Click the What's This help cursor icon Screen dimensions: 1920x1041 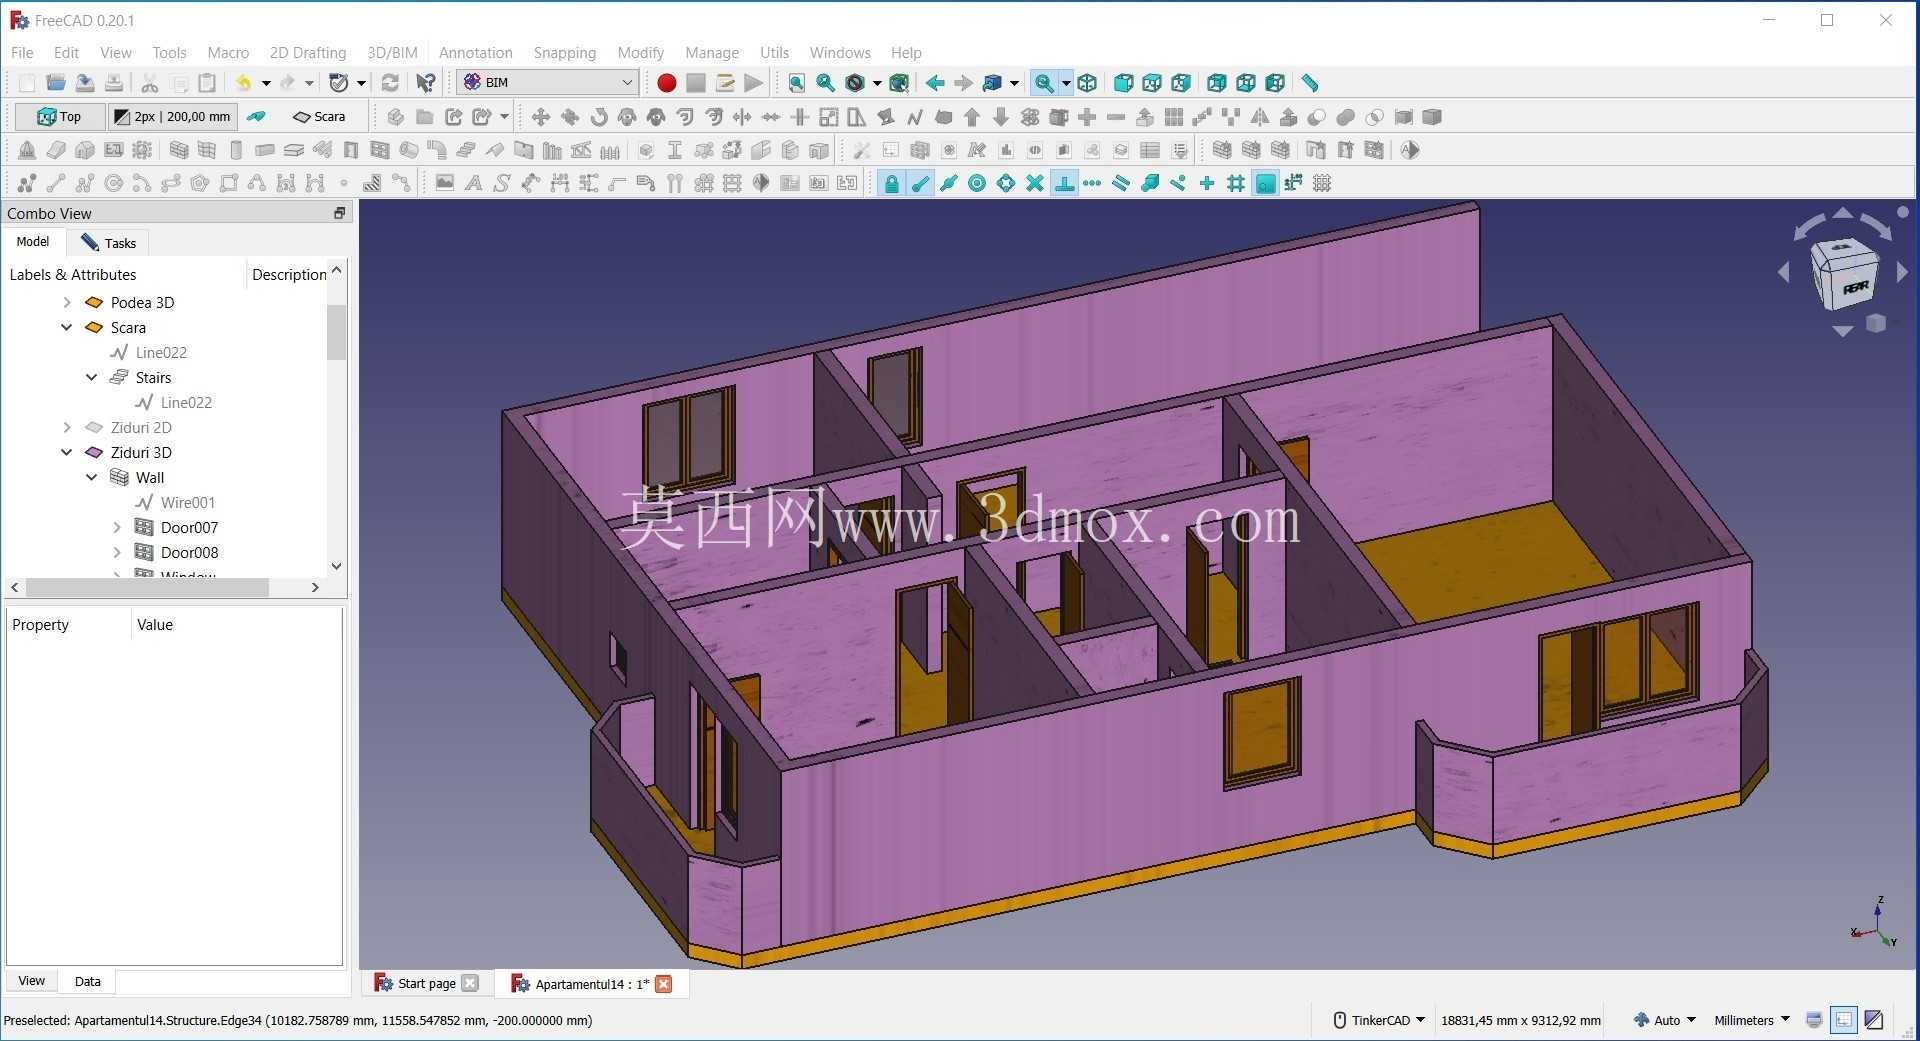coord(426,83)
